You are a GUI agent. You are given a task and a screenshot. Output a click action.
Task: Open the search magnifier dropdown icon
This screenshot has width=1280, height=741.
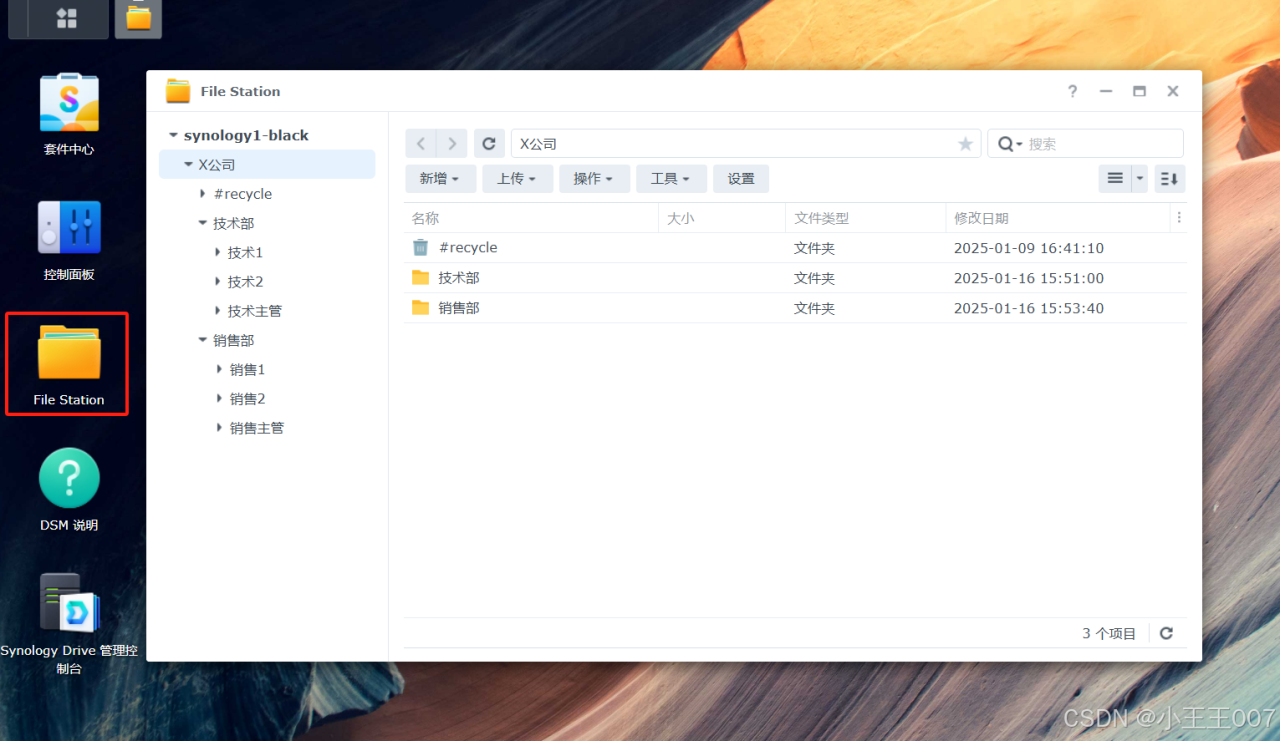[x=1010, y=143]
